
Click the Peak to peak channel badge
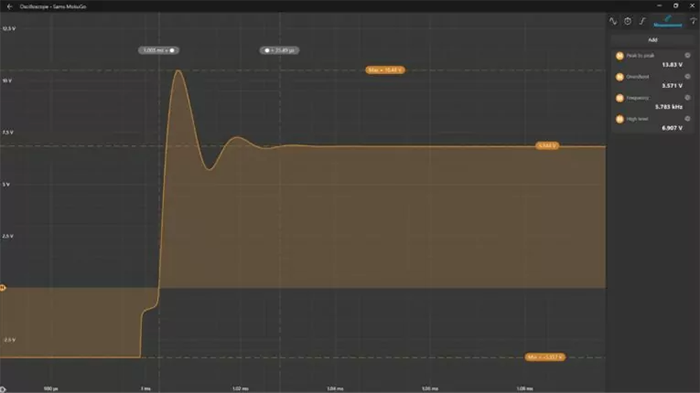coord(620,56)
